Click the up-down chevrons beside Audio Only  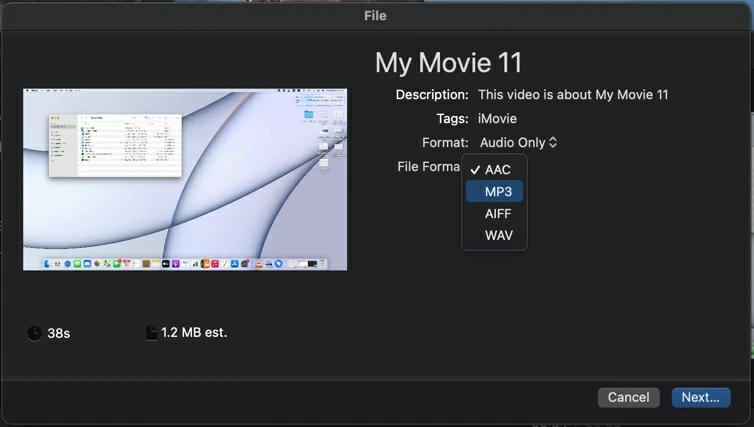[553, 143]
